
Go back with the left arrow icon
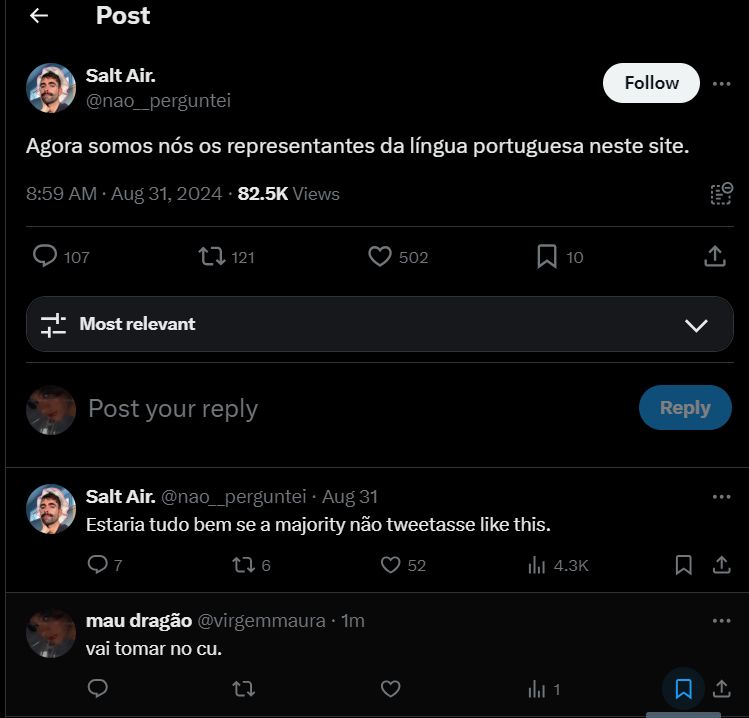tap(39, 16)
